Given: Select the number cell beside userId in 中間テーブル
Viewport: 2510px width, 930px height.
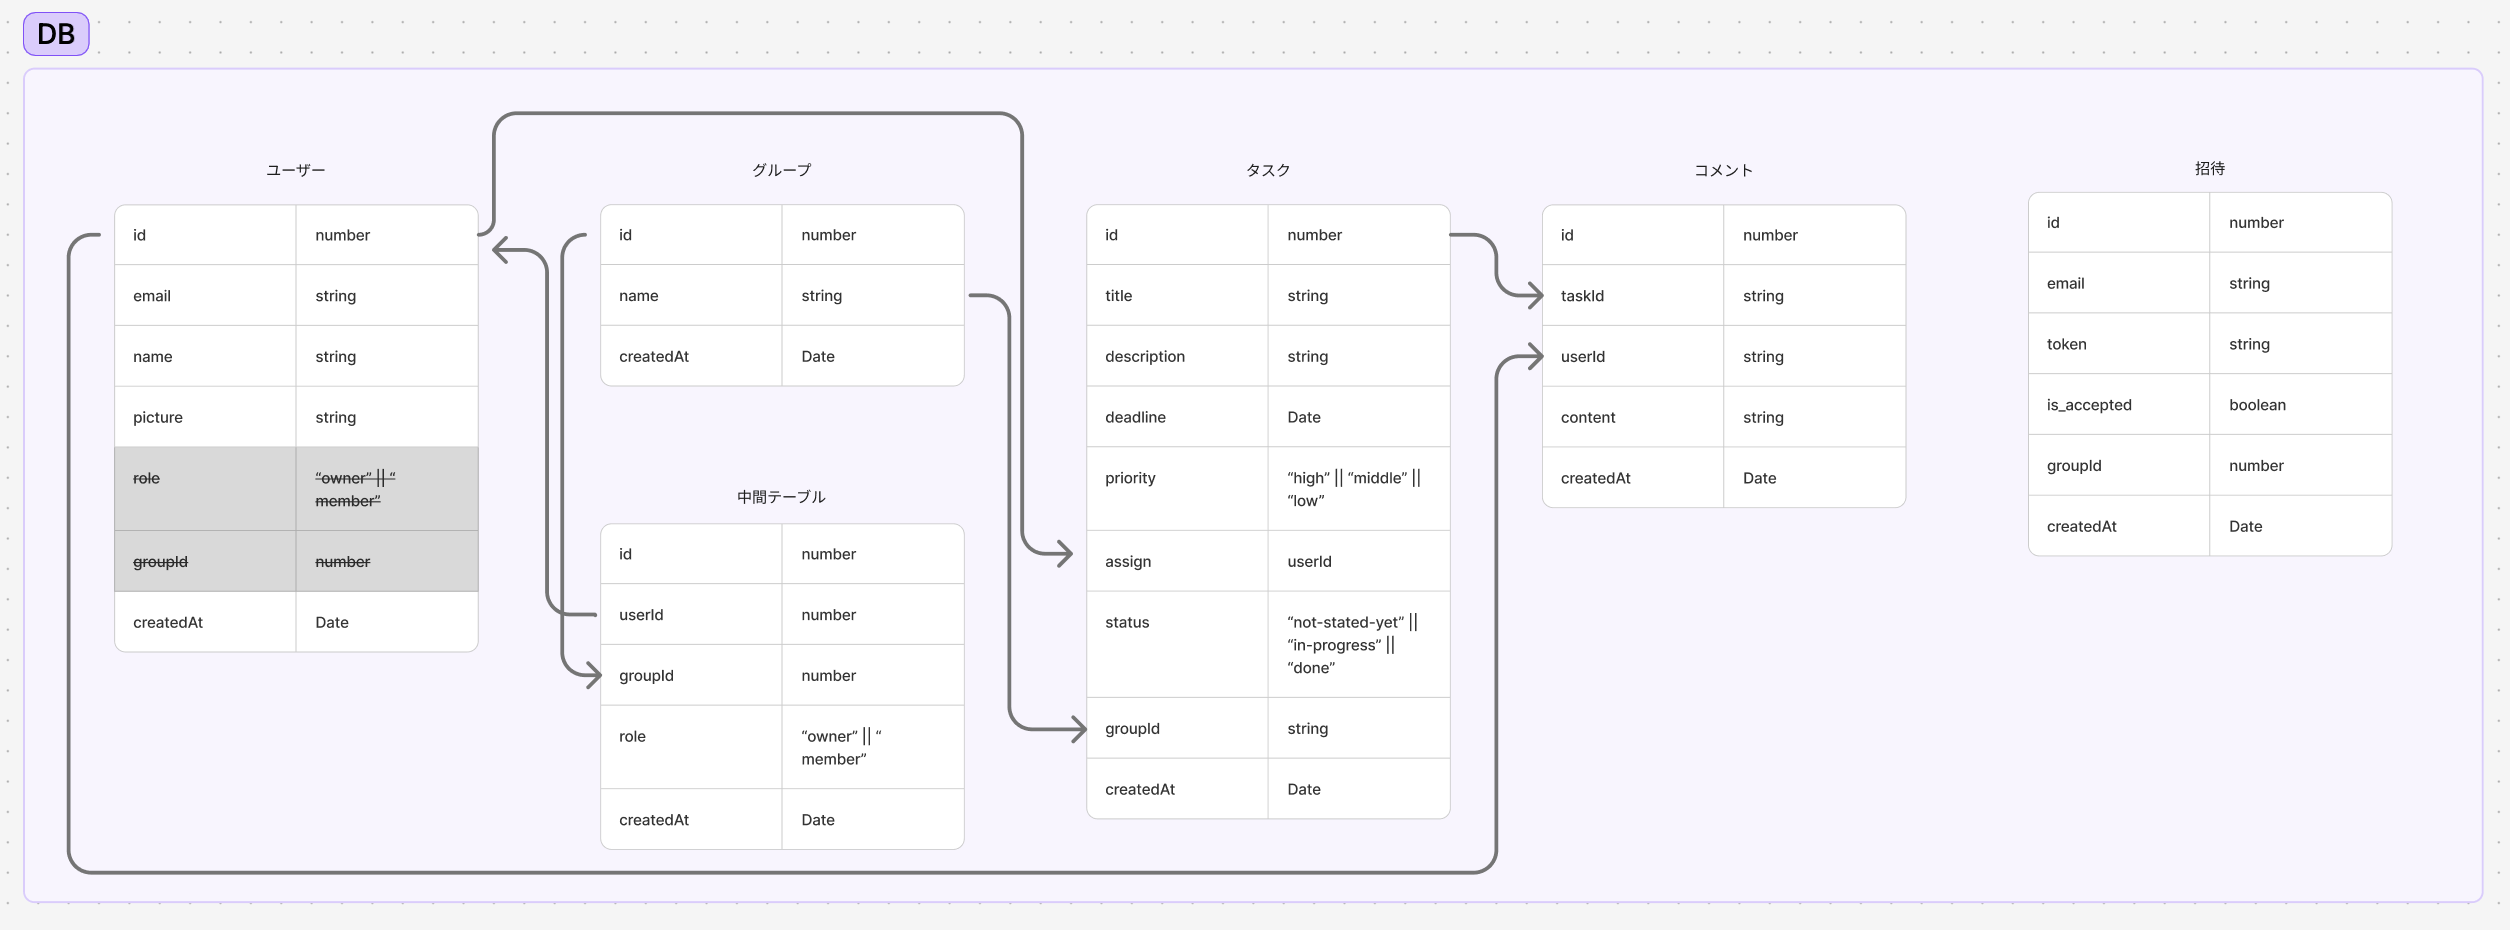Looking at the screenshot, I should (873, 615).
